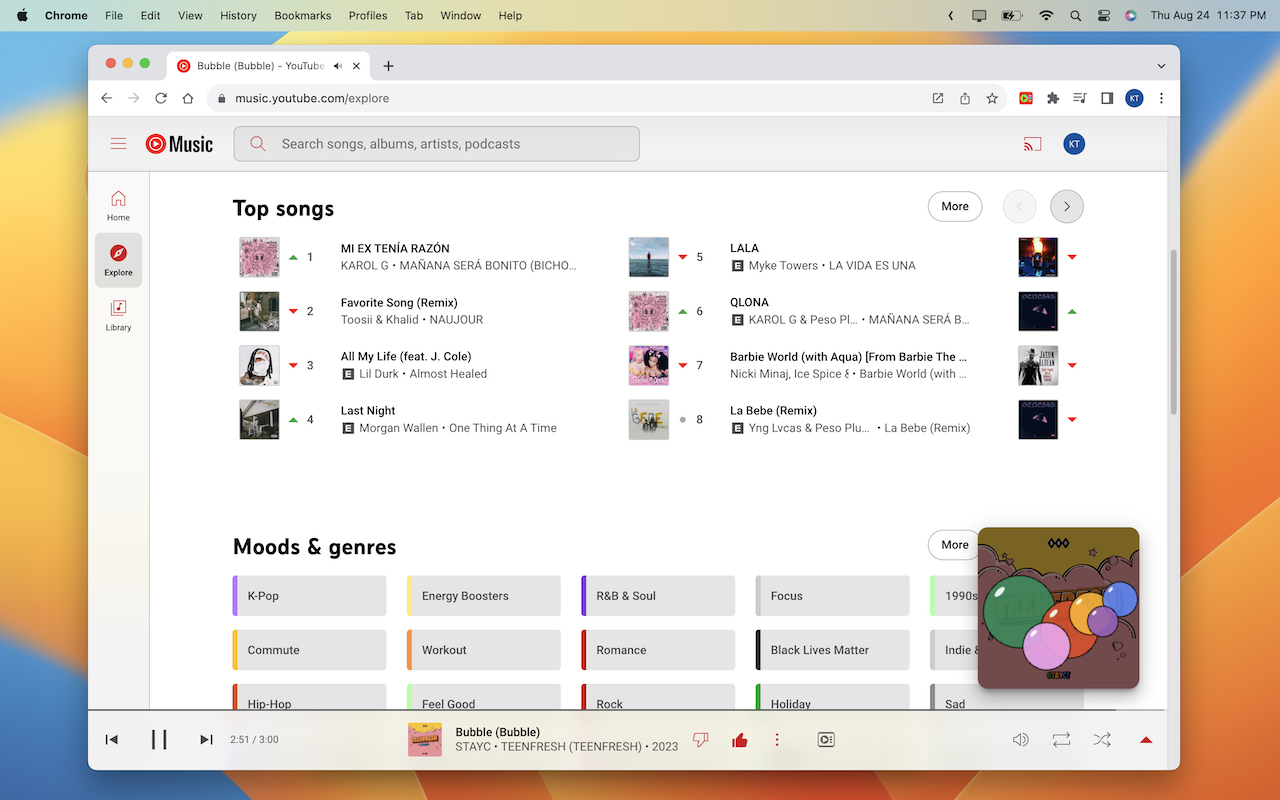1280x800 pixels.
Task: Go to Home via the sidebar icon
Action: 118,205
